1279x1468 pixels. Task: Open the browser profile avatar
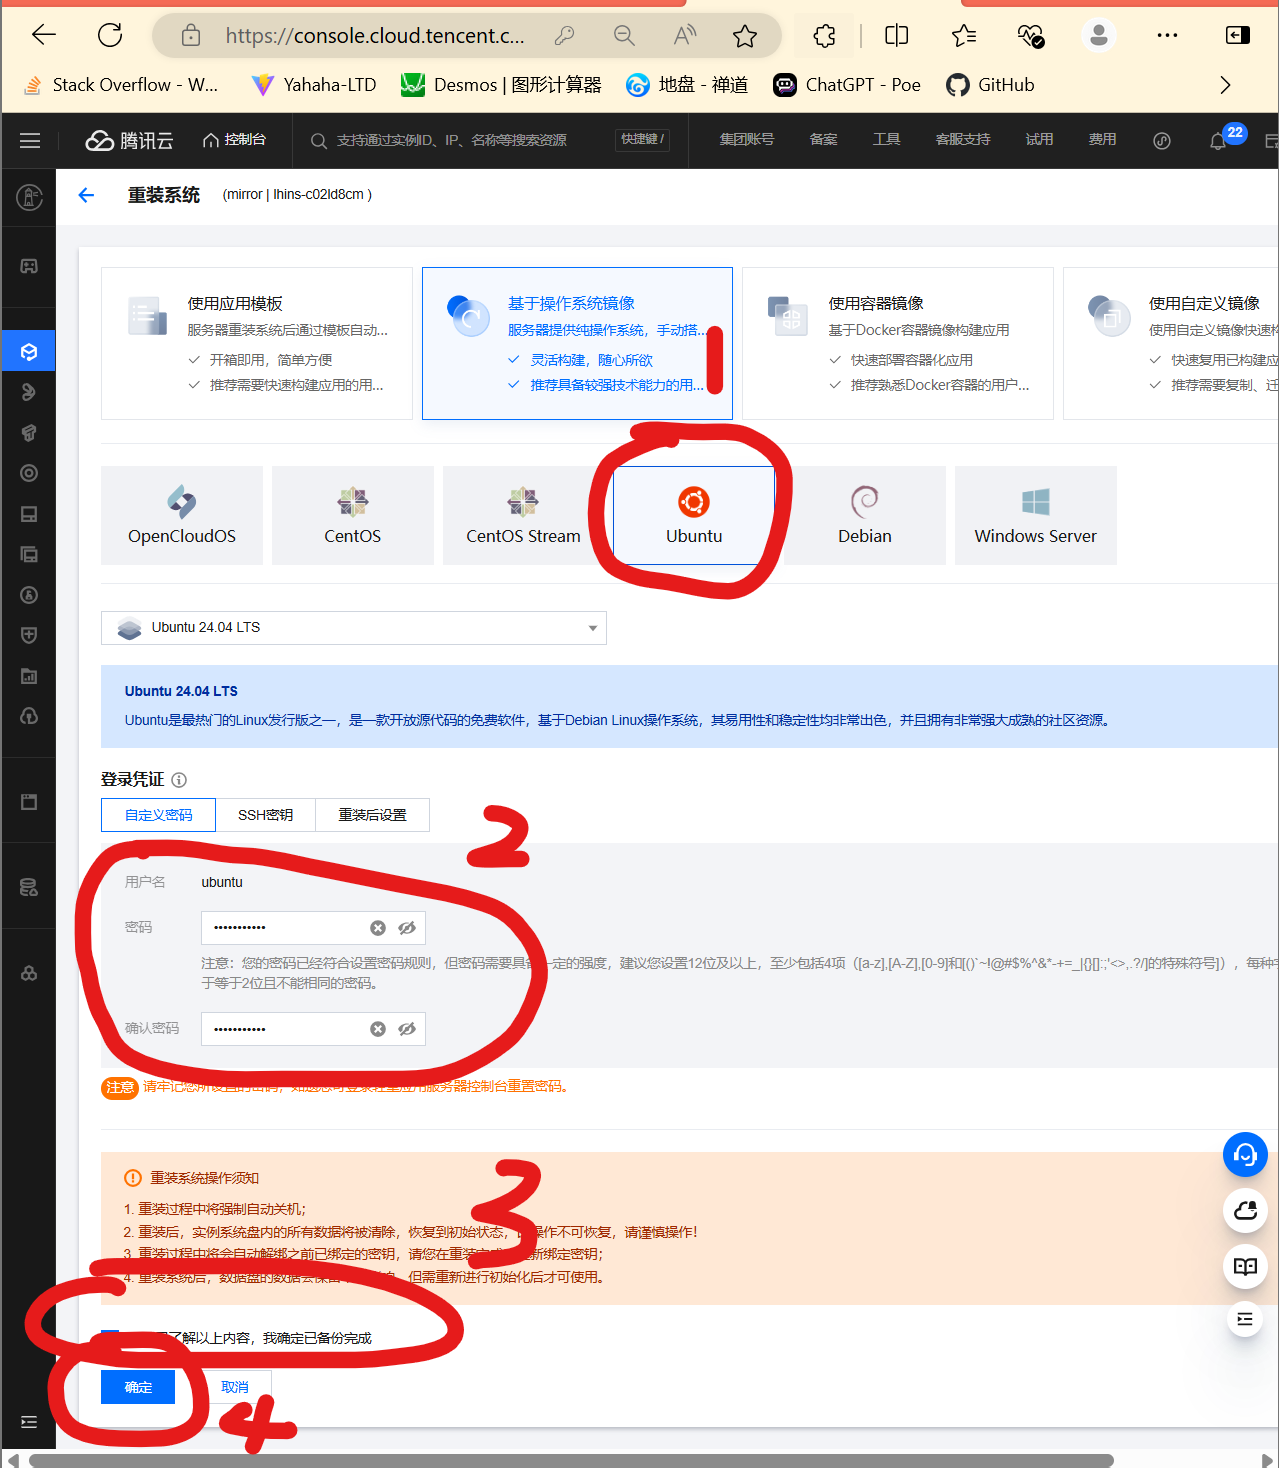pyautogui.click(x=1099, y=36)
